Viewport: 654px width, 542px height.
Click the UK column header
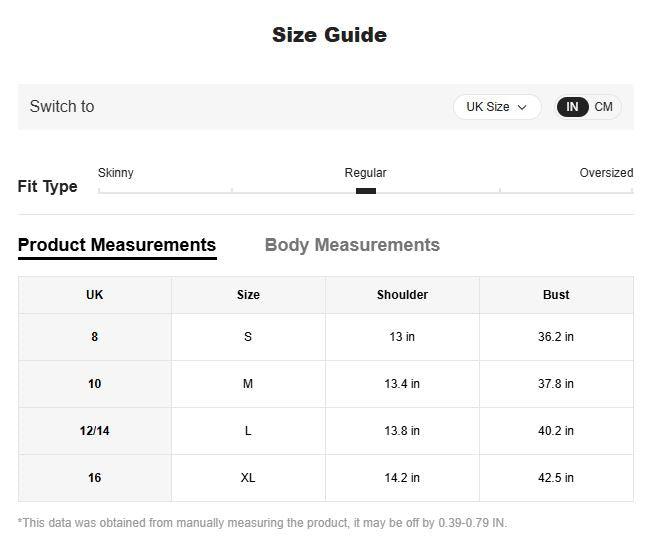95,295
